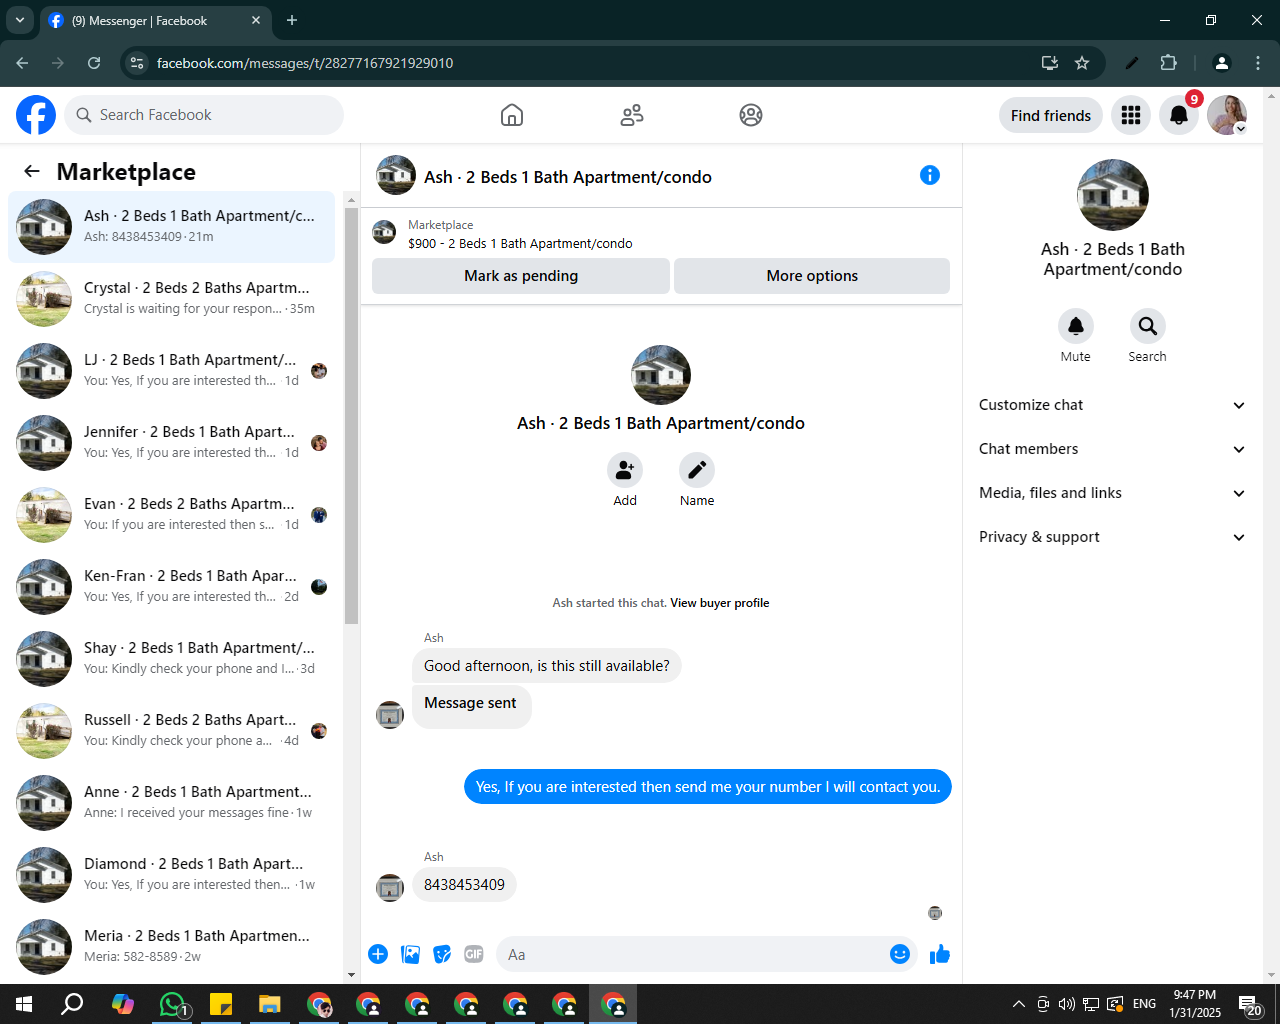Search in conversation using the magnifier icon
This screenshot has width=1280, height=1024.
pyautogui.click(x=1148, y=326)
